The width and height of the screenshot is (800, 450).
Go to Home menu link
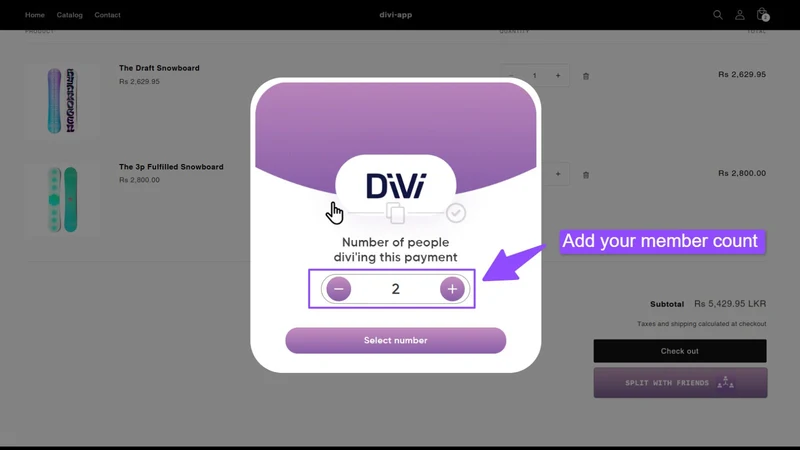click(x=35, y=15)
